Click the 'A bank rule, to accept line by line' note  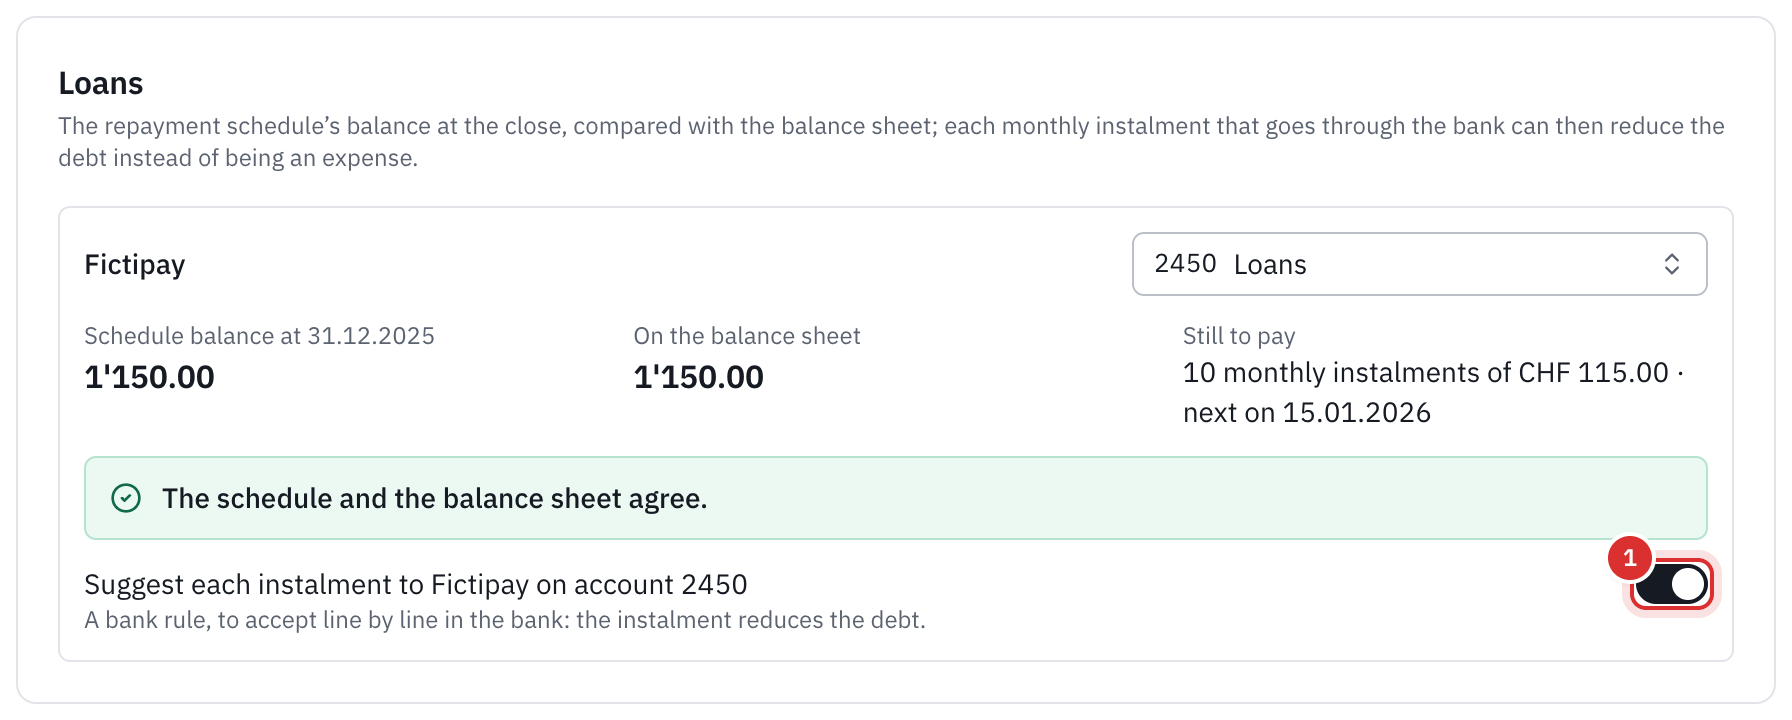click(x=505, y=620)
